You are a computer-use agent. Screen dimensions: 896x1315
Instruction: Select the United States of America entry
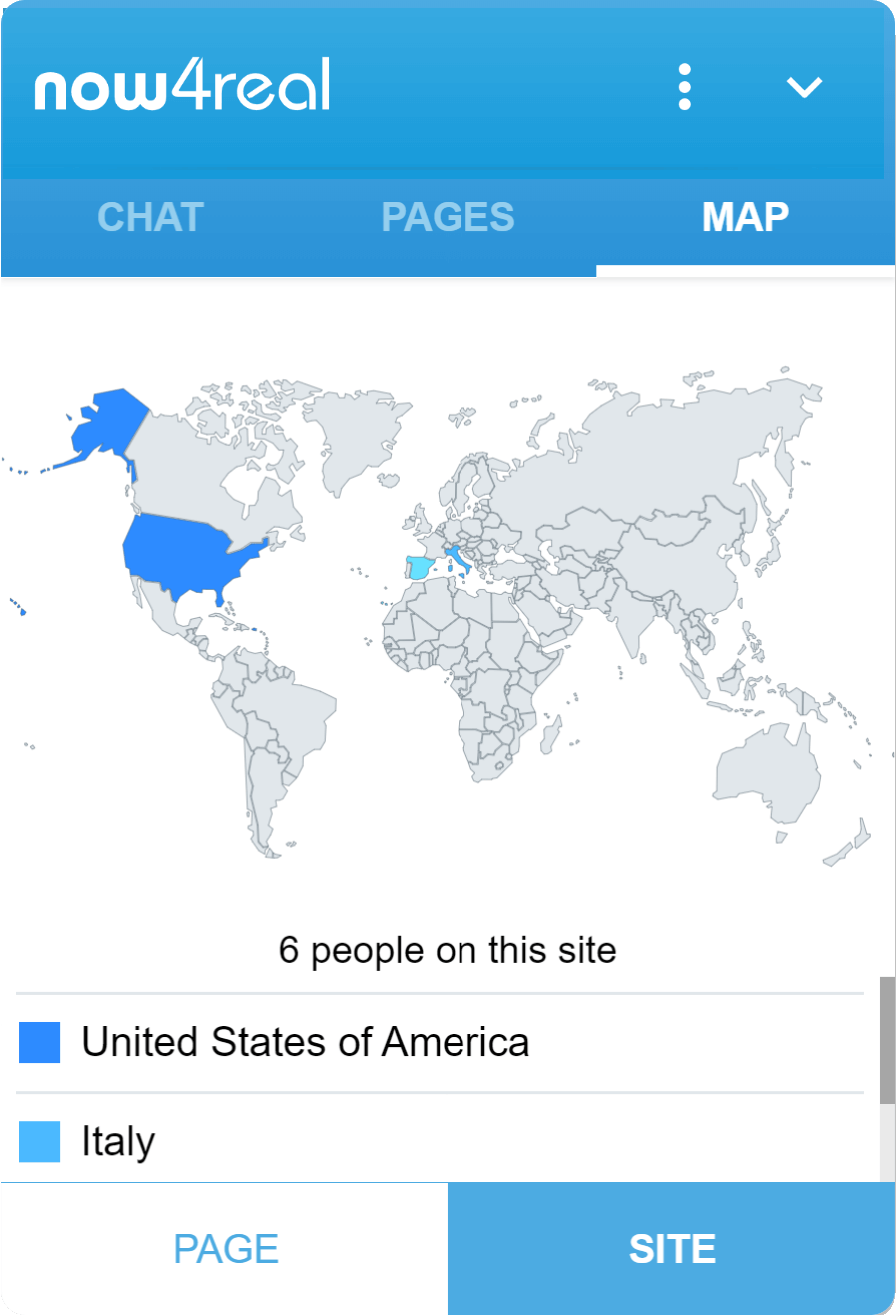coord(440,1042)
